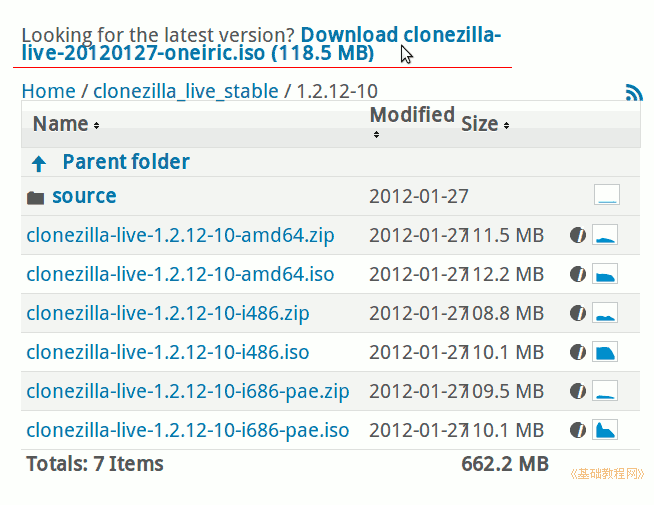Download clonezilla-live-1.2.12-10-i686-pae.iso
Screen dimensions: 654x505
tap(188, 430)
